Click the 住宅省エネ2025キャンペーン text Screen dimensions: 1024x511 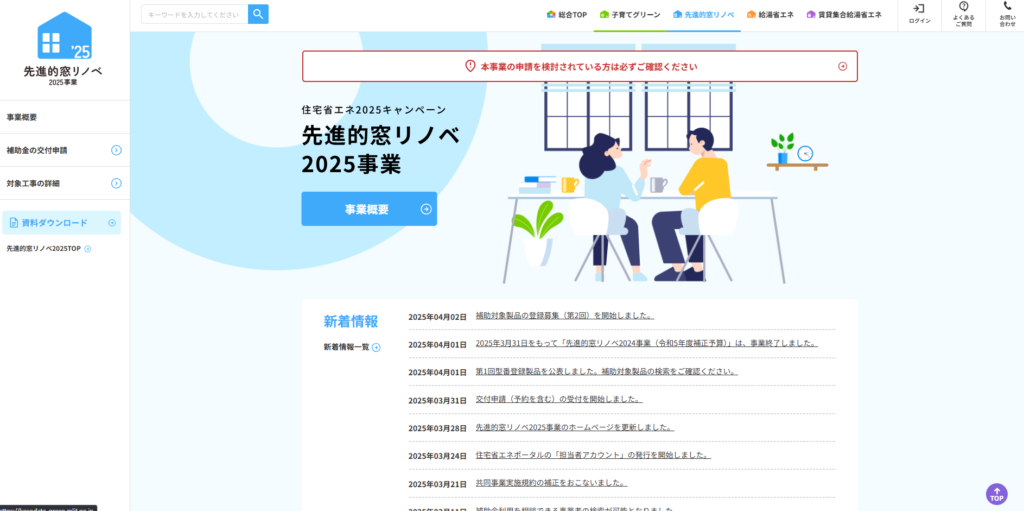[x=374, y=110]
